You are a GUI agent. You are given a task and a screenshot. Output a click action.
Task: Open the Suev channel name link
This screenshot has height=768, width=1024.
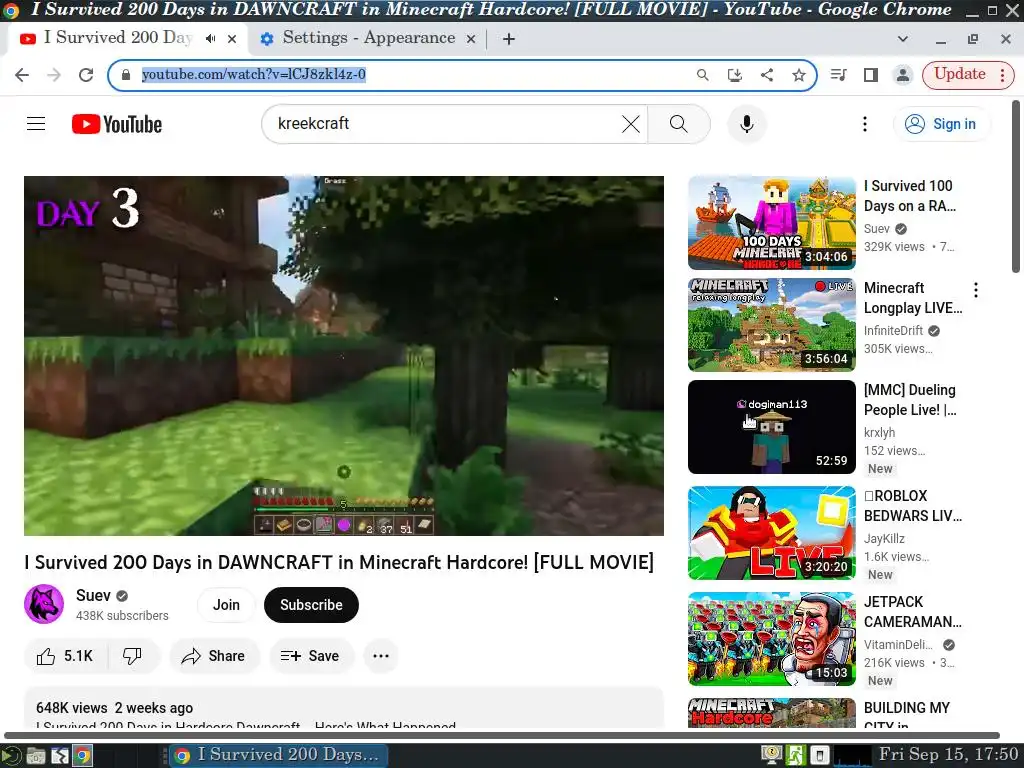click(x=93, y=595)
